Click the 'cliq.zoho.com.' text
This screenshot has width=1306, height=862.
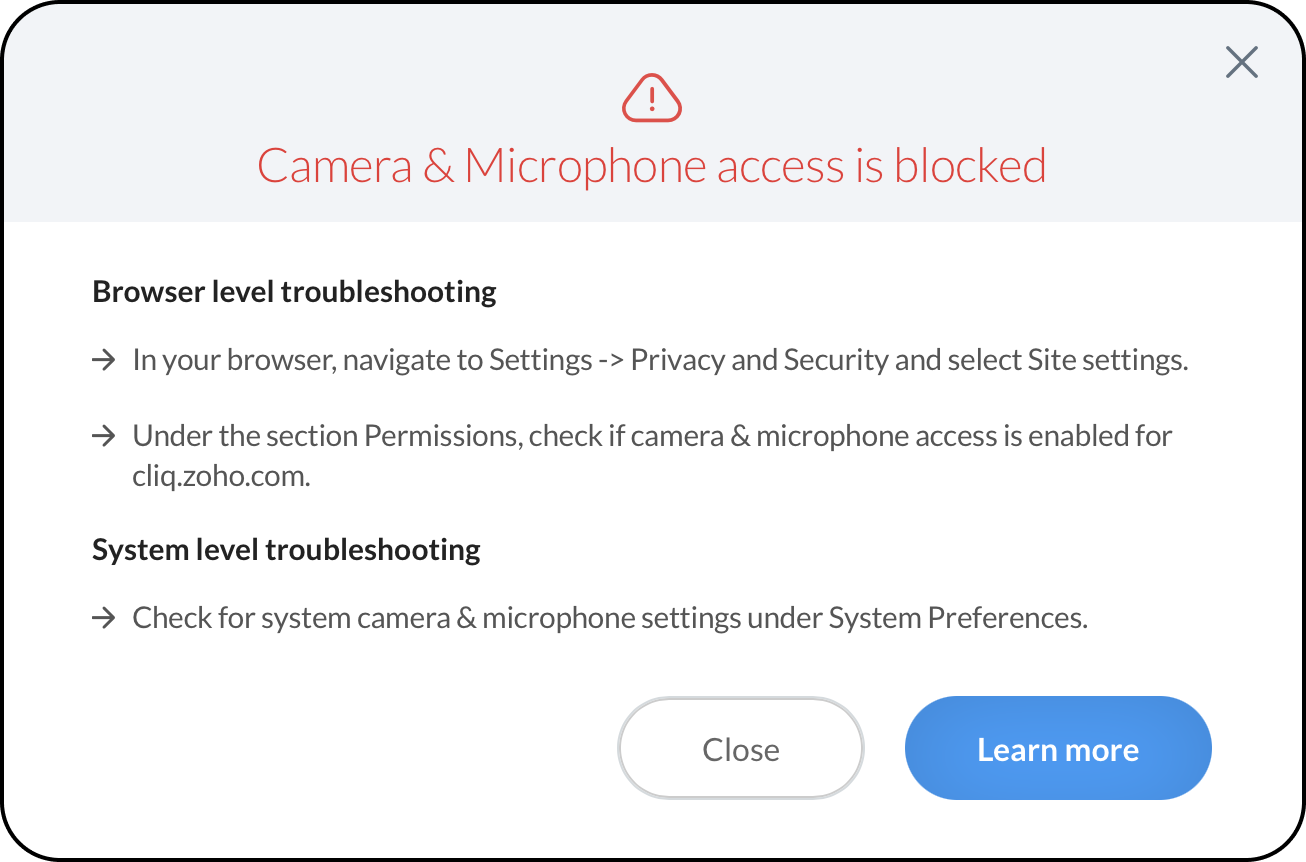[x=221, y=476]
